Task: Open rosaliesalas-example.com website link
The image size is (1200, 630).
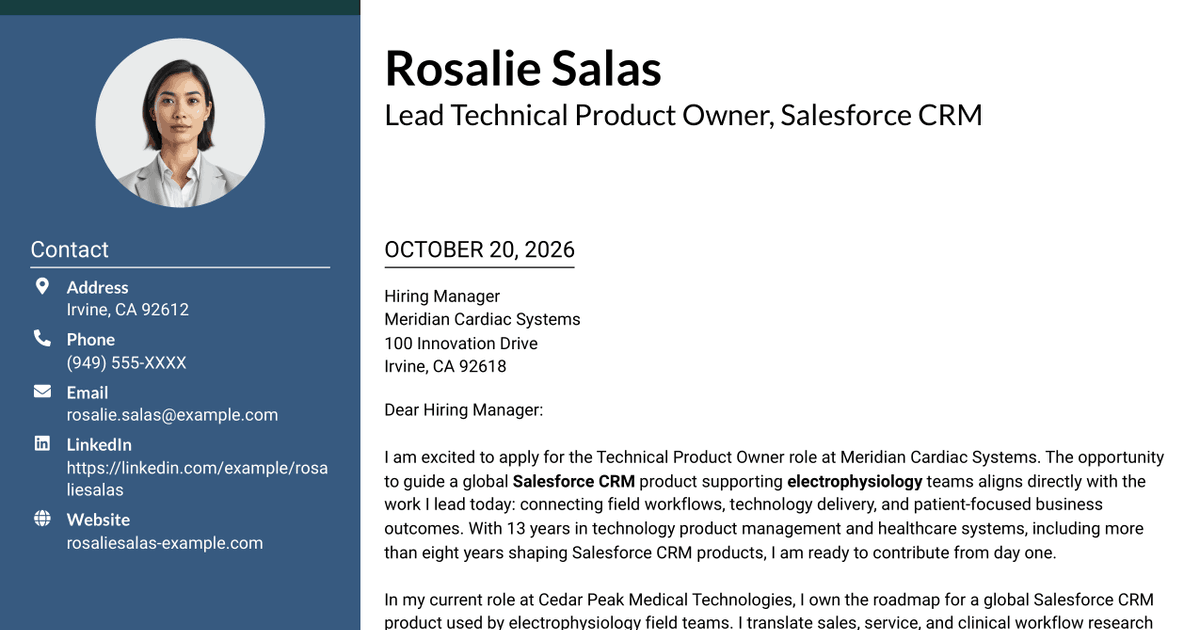Action: [165, 543]
